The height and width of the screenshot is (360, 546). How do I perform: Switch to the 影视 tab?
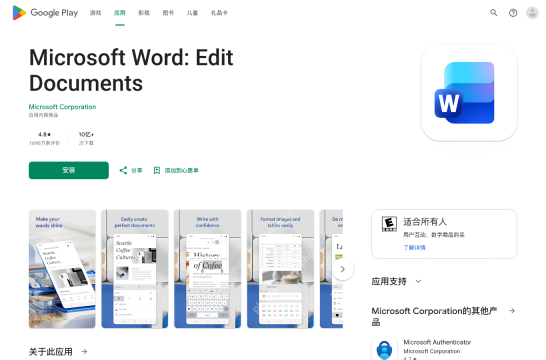(x=144, y=13)
